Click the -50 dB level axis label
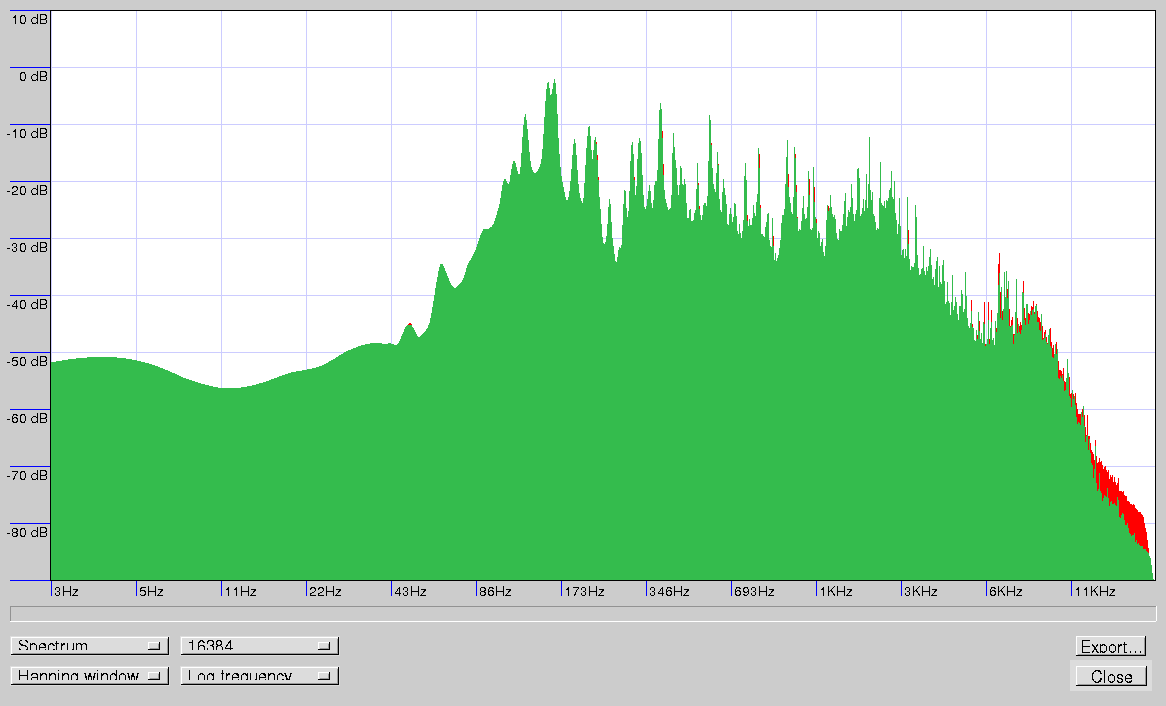This screenshot has width=1166, height=706. click(27, 361)
